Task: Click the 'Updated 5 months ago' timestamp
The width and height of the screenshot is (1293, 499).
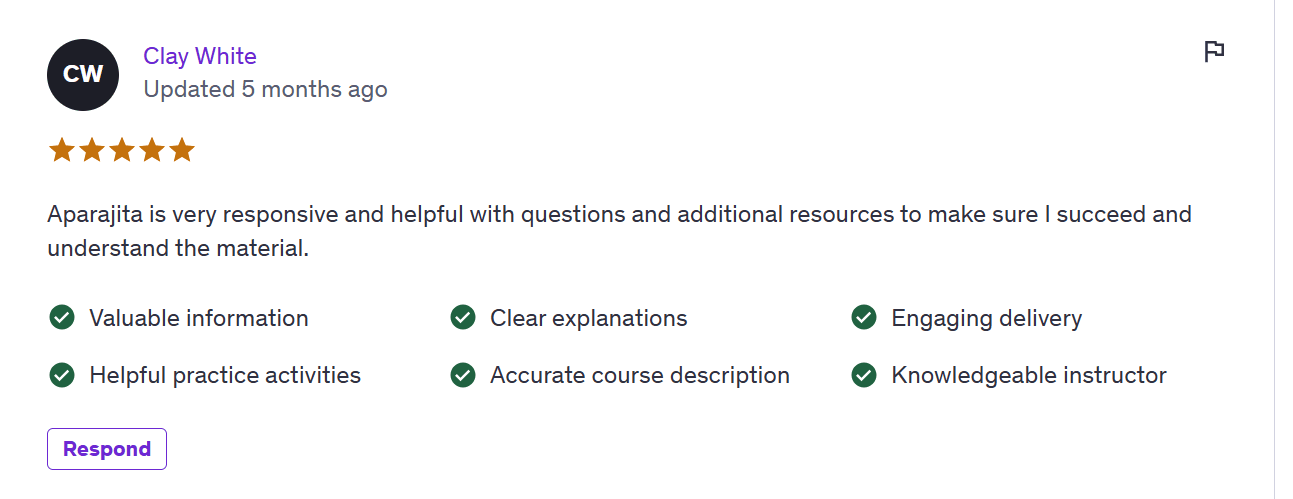Action: (x=265, y=89)
